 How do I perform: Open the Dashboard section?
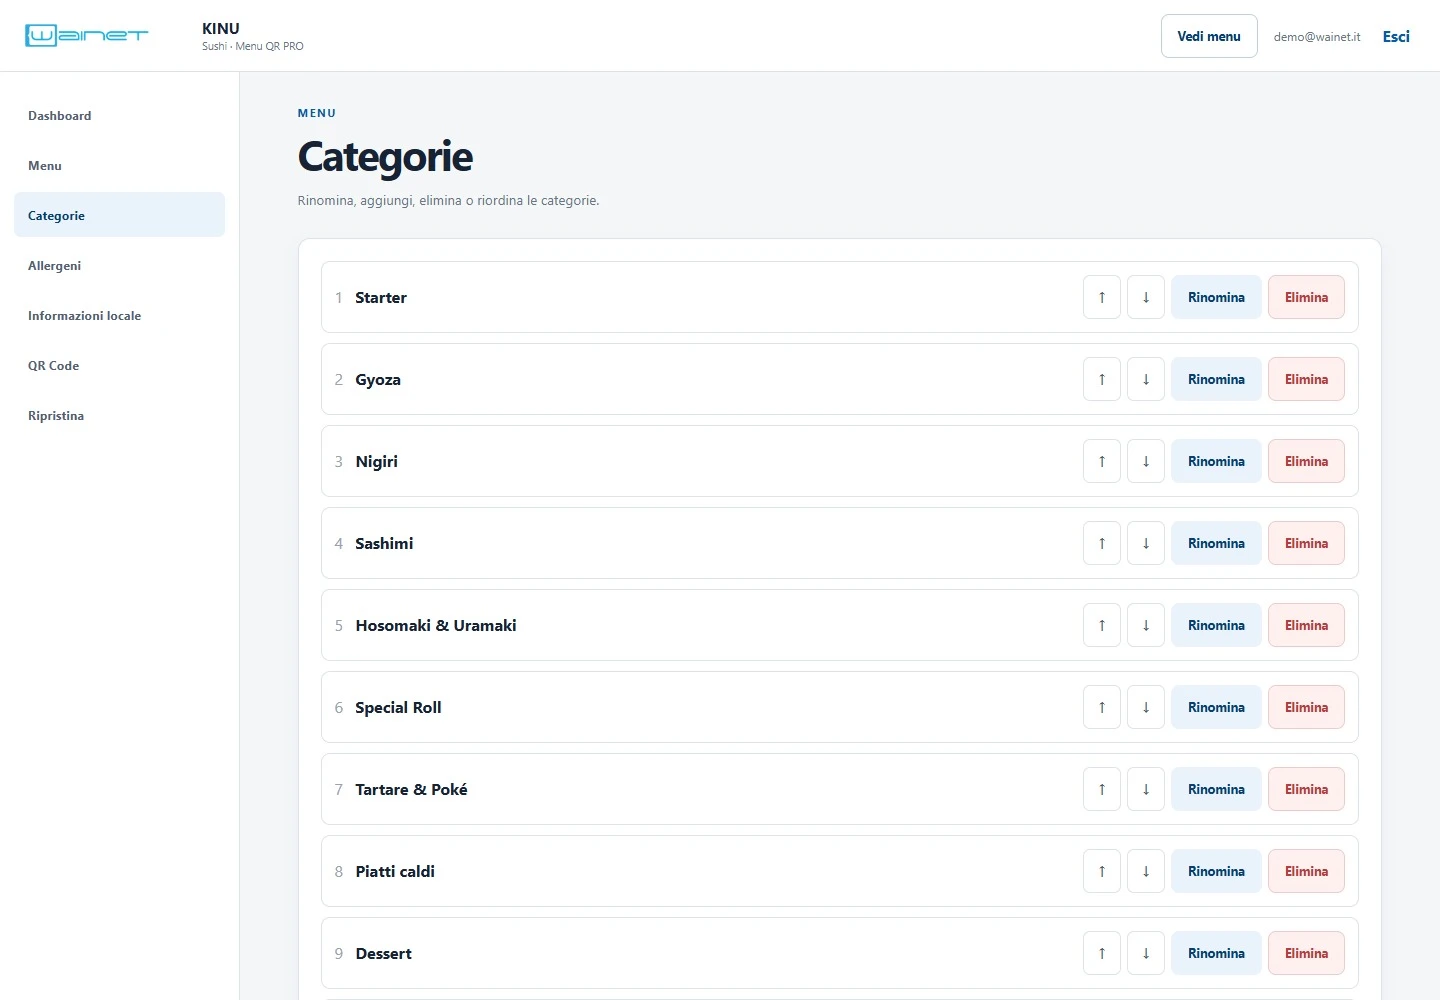119,115
